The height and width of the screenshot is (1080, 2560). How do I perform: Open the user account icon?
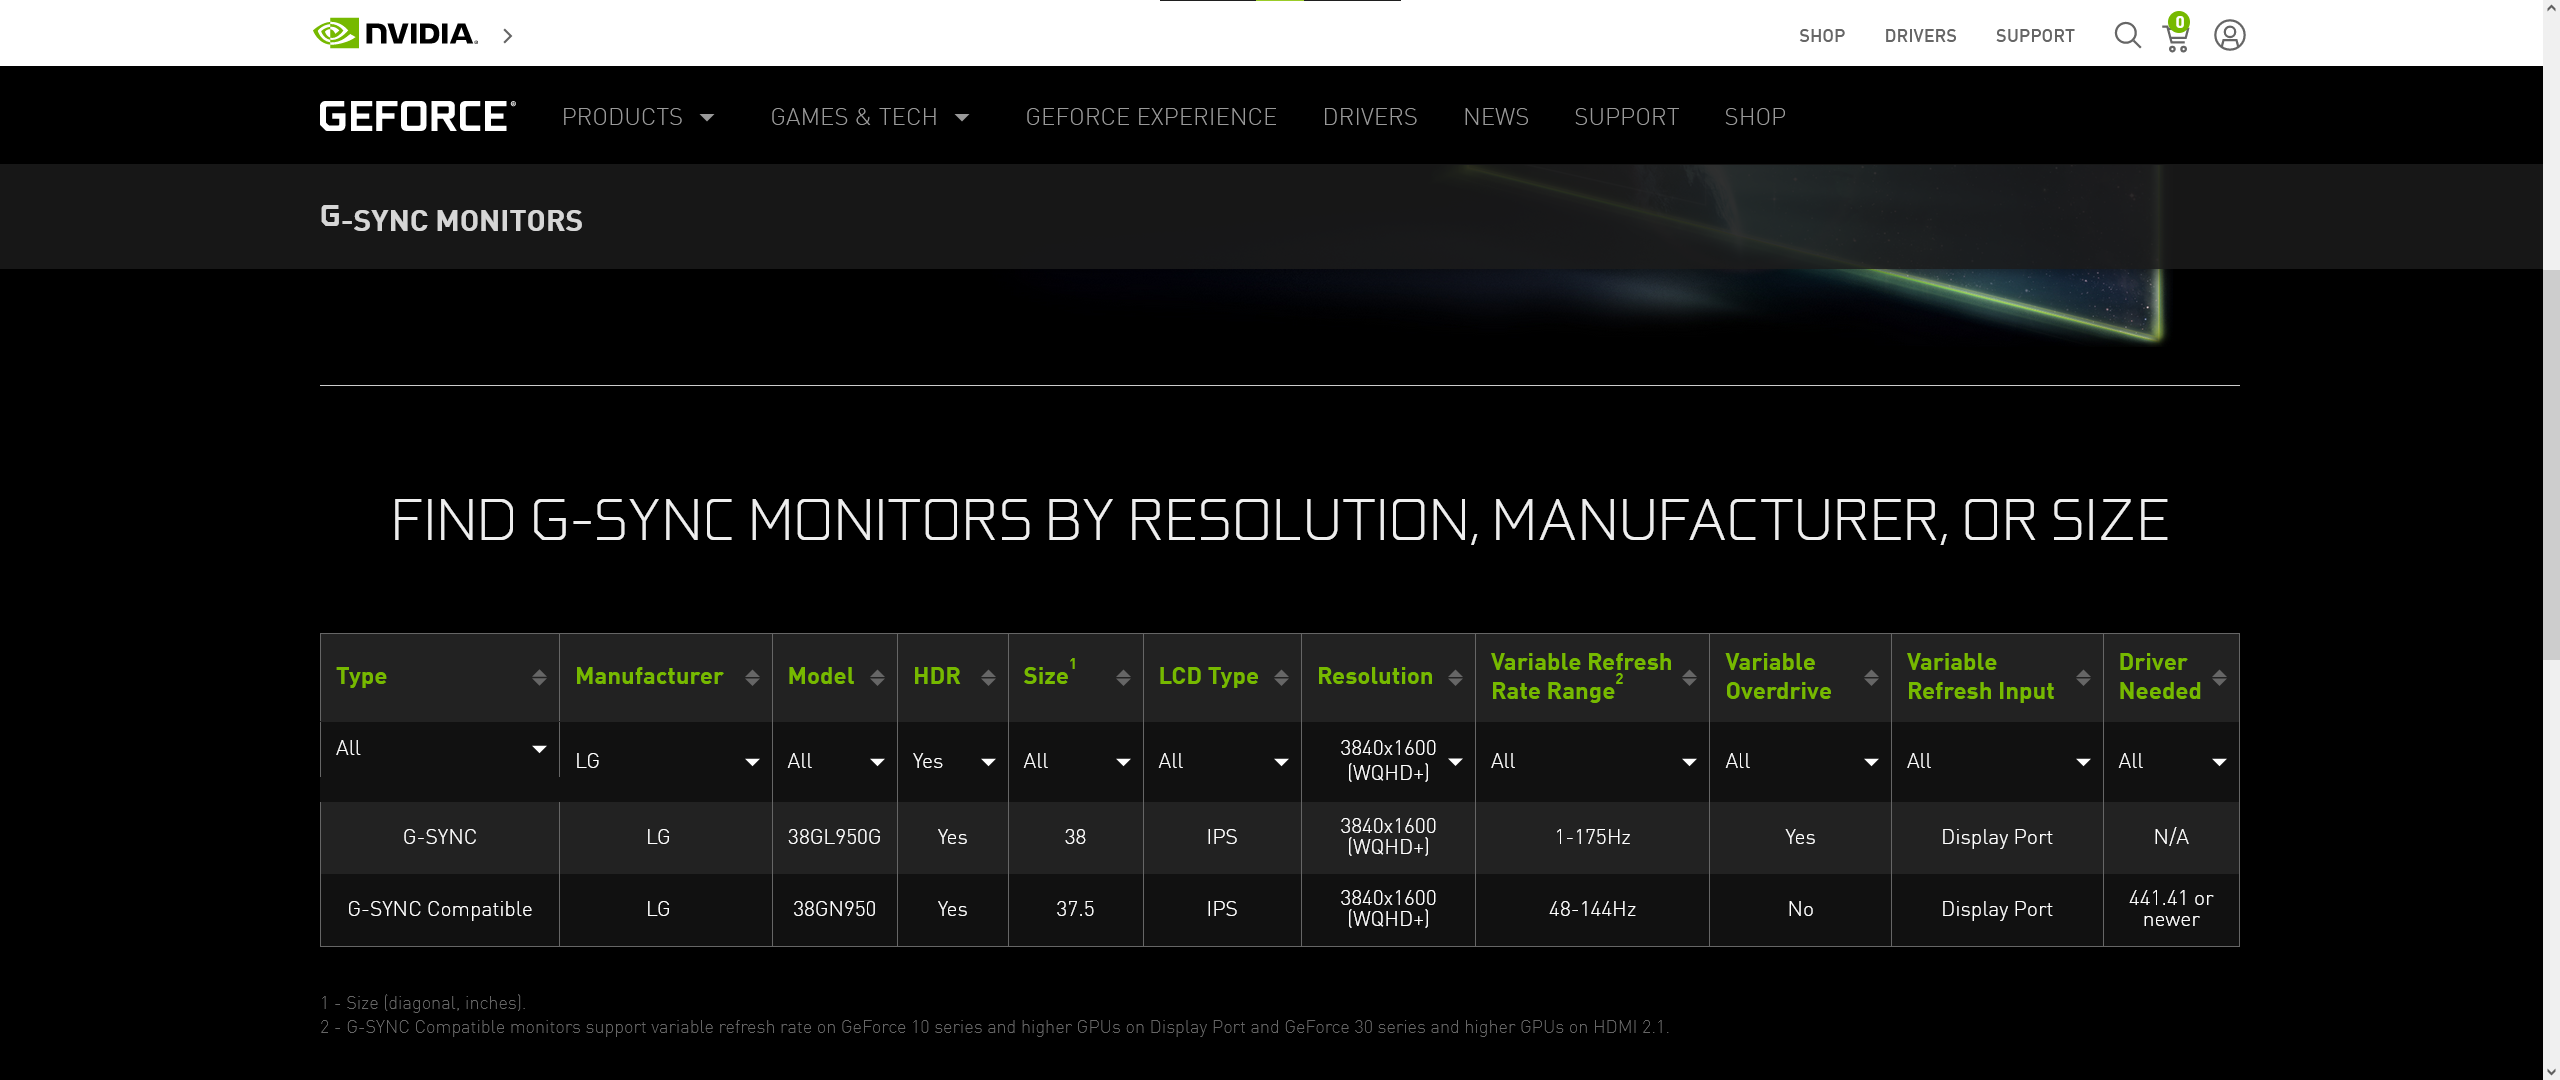2229,35
